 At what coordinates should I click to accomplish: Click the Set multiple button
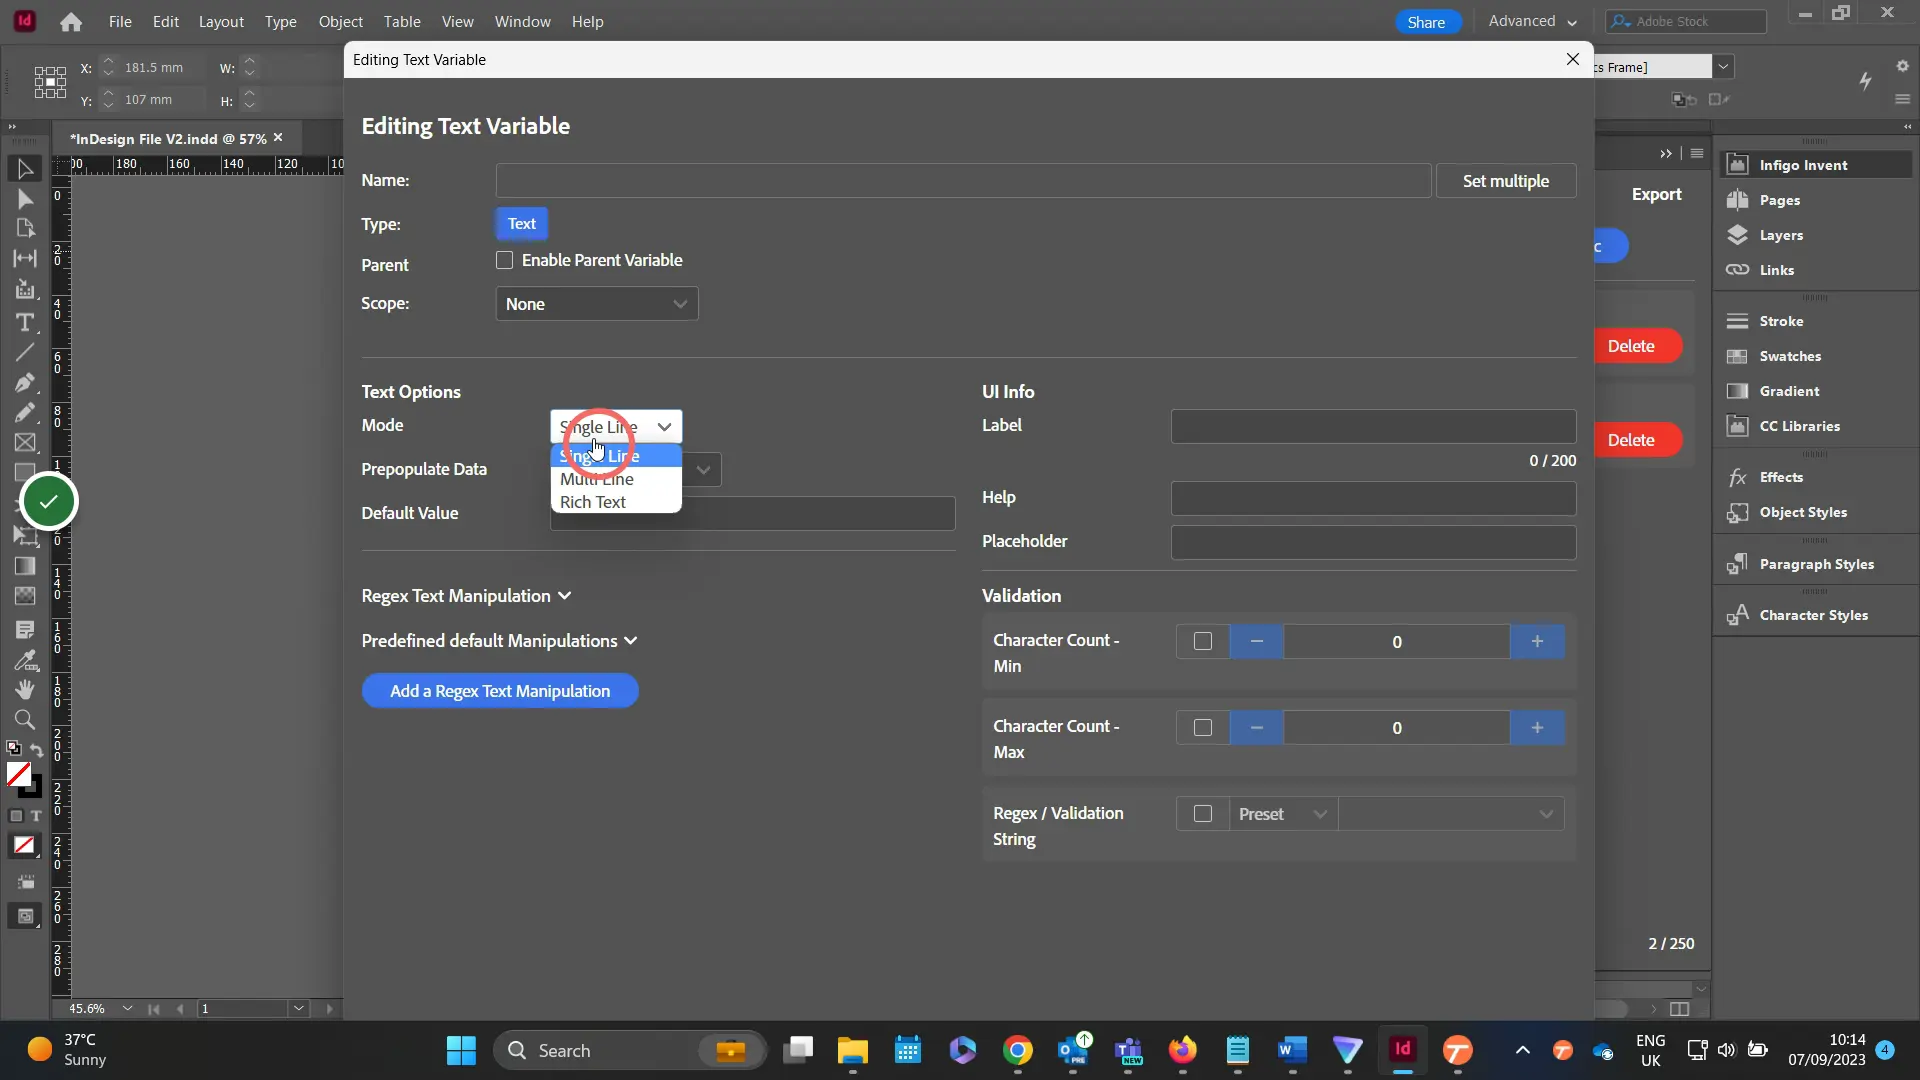click(x=1506, y=181)
